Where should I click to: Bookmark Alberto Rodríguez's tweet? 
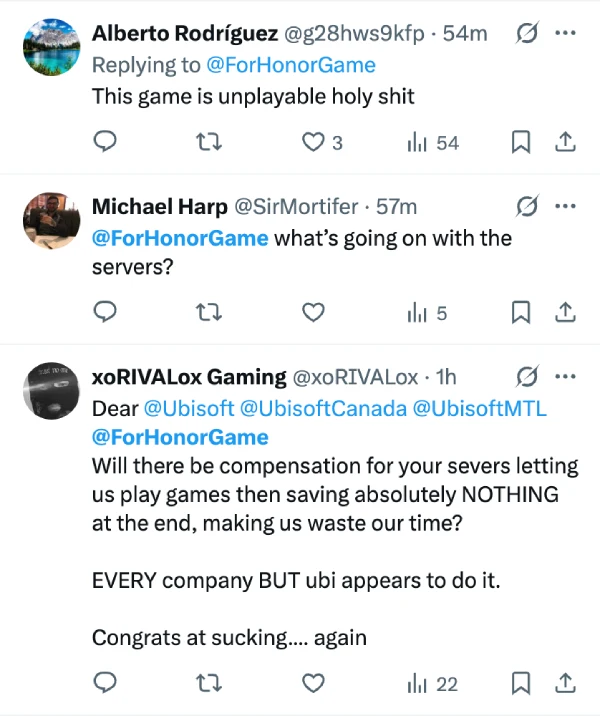(x=520, y=143)
